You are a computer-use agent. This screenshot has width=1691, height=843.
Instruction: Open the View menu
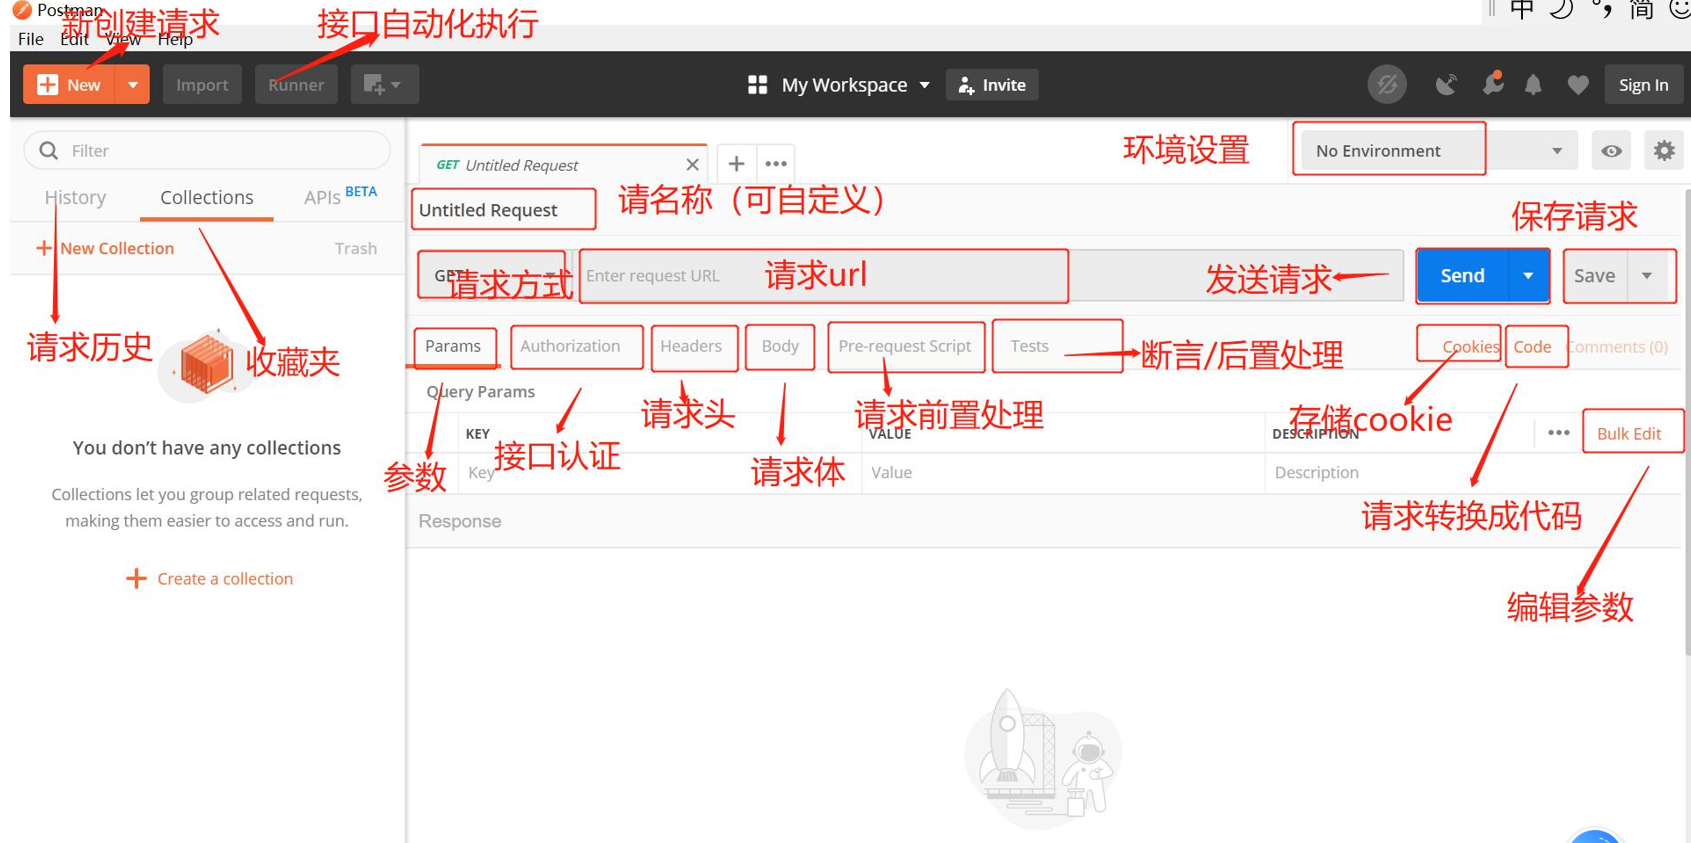123,39
